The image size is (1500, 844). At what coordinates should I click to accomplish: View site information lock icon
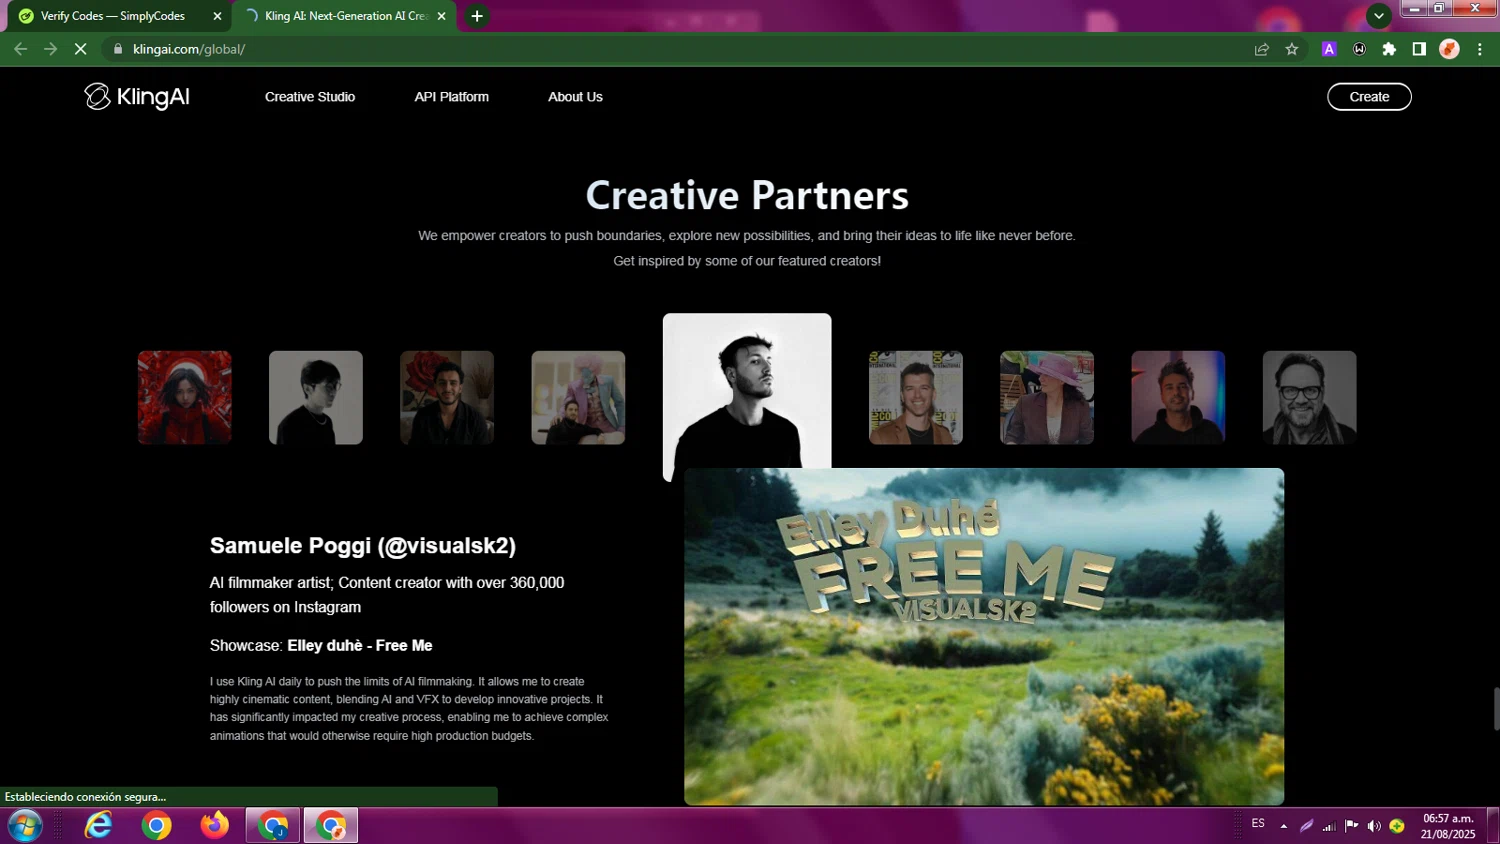[x=118, y=49]
